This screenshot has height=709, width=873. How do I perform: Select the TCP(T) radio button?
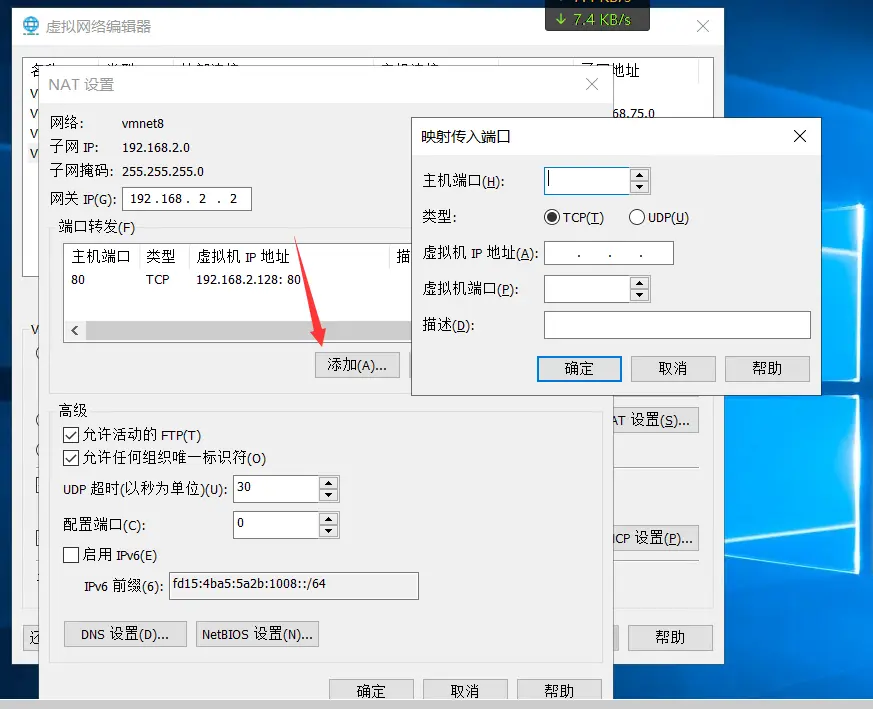(x=552, y=217)
